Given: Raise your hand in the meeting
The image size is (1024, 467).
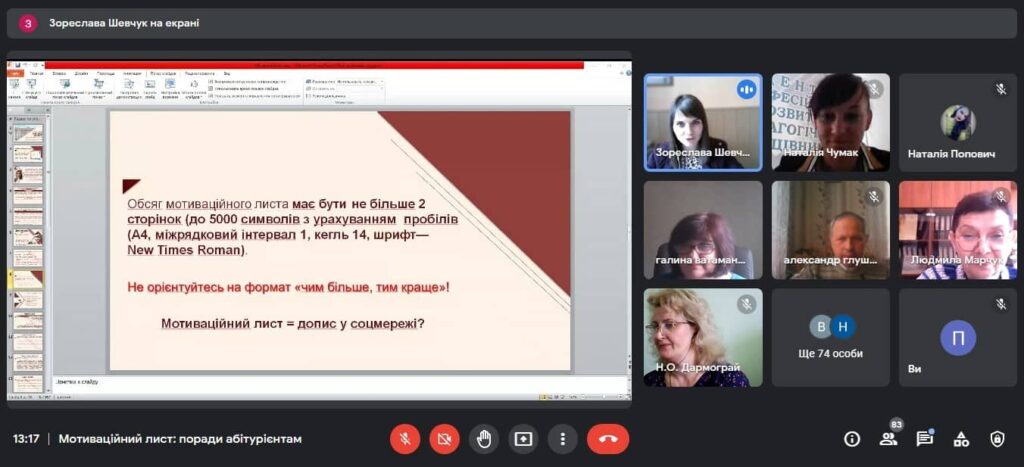Looking at the screenshot, I should click(x=484, y=439).
